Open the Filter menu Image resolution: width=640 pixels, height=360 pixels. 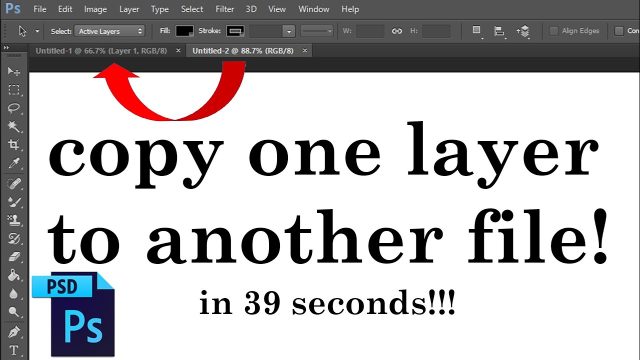click(x=224, y=9)
